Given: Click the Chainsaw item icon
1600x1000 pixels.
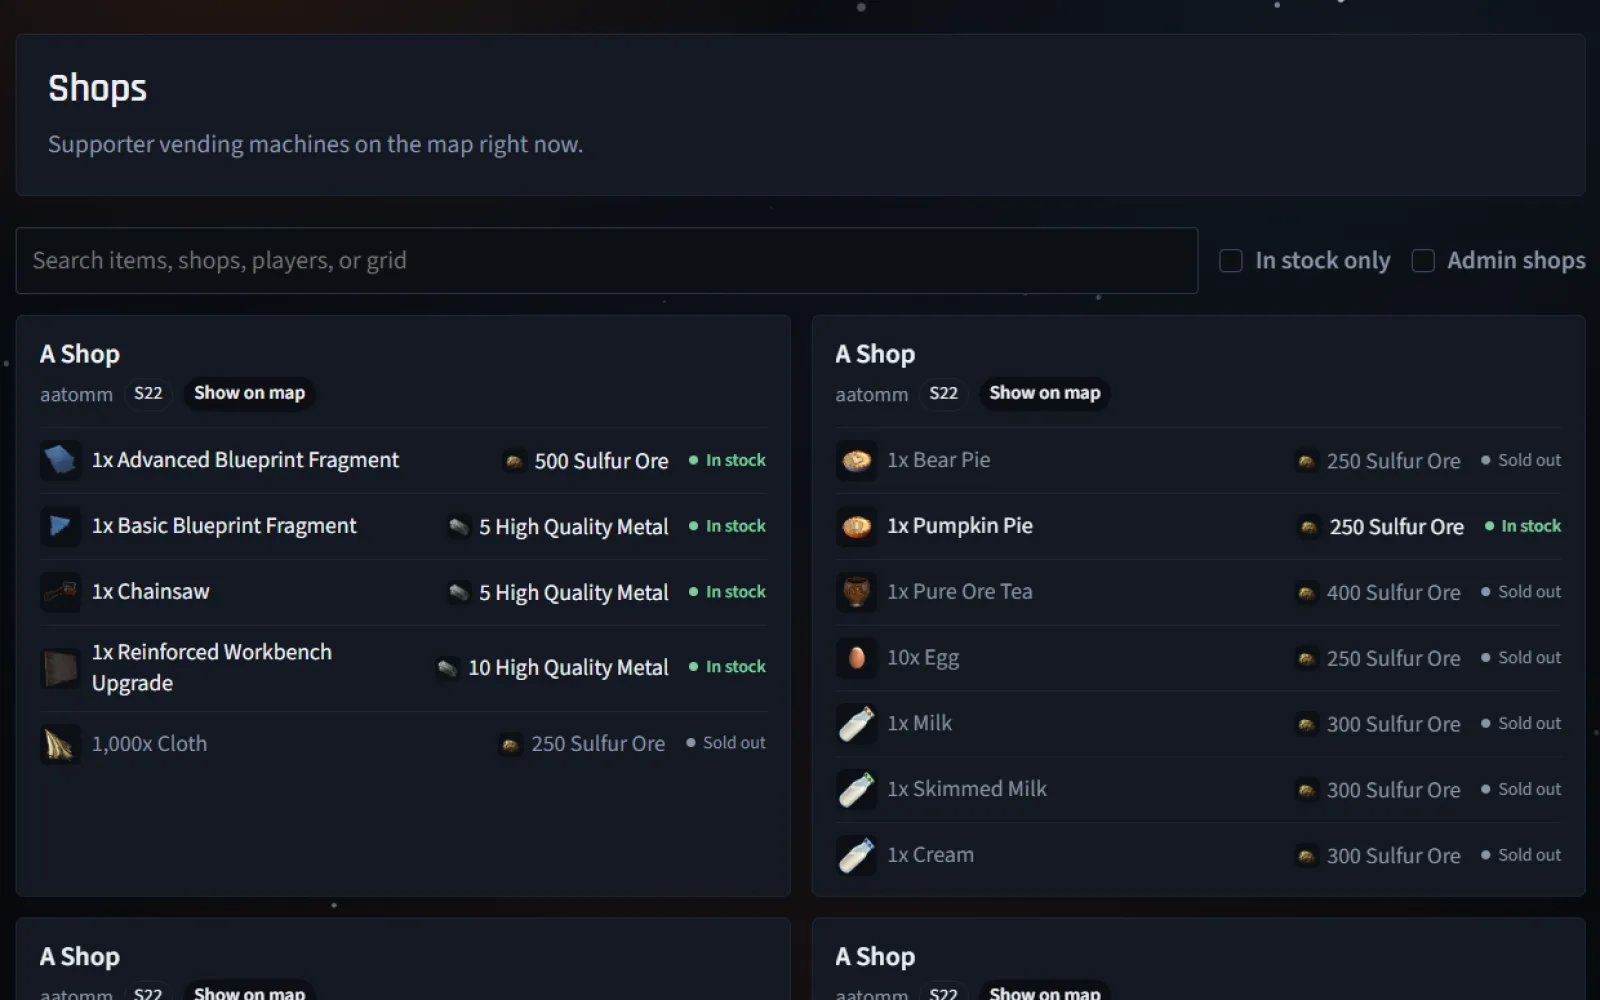Looking at the screenshot, I should 60,593.
